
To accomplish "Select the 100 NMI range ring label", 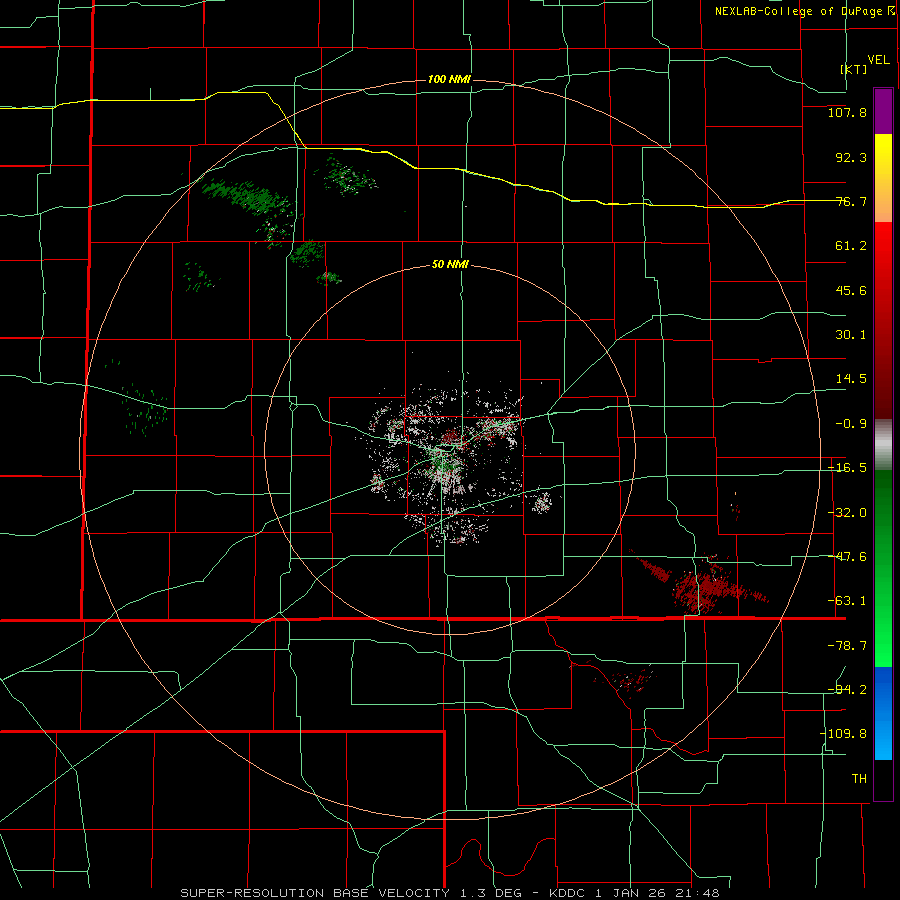I will [x=449, y=79].
